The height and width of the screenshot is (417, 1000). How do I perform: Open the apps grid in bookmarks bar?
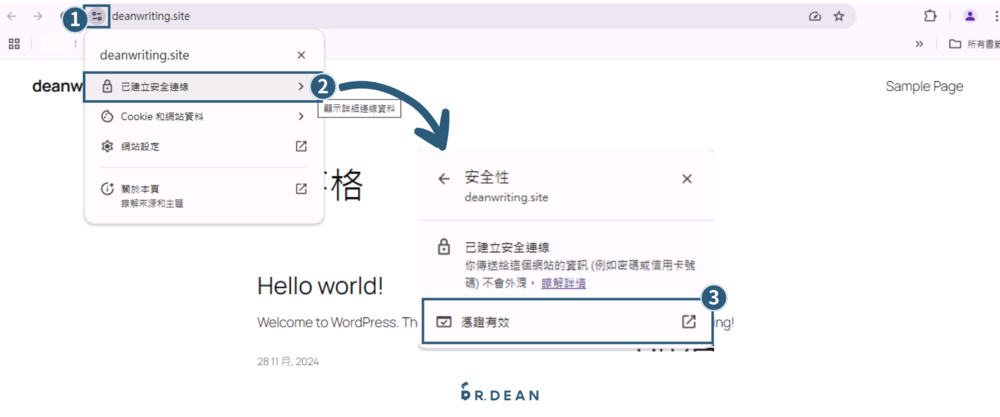(14, 44)
